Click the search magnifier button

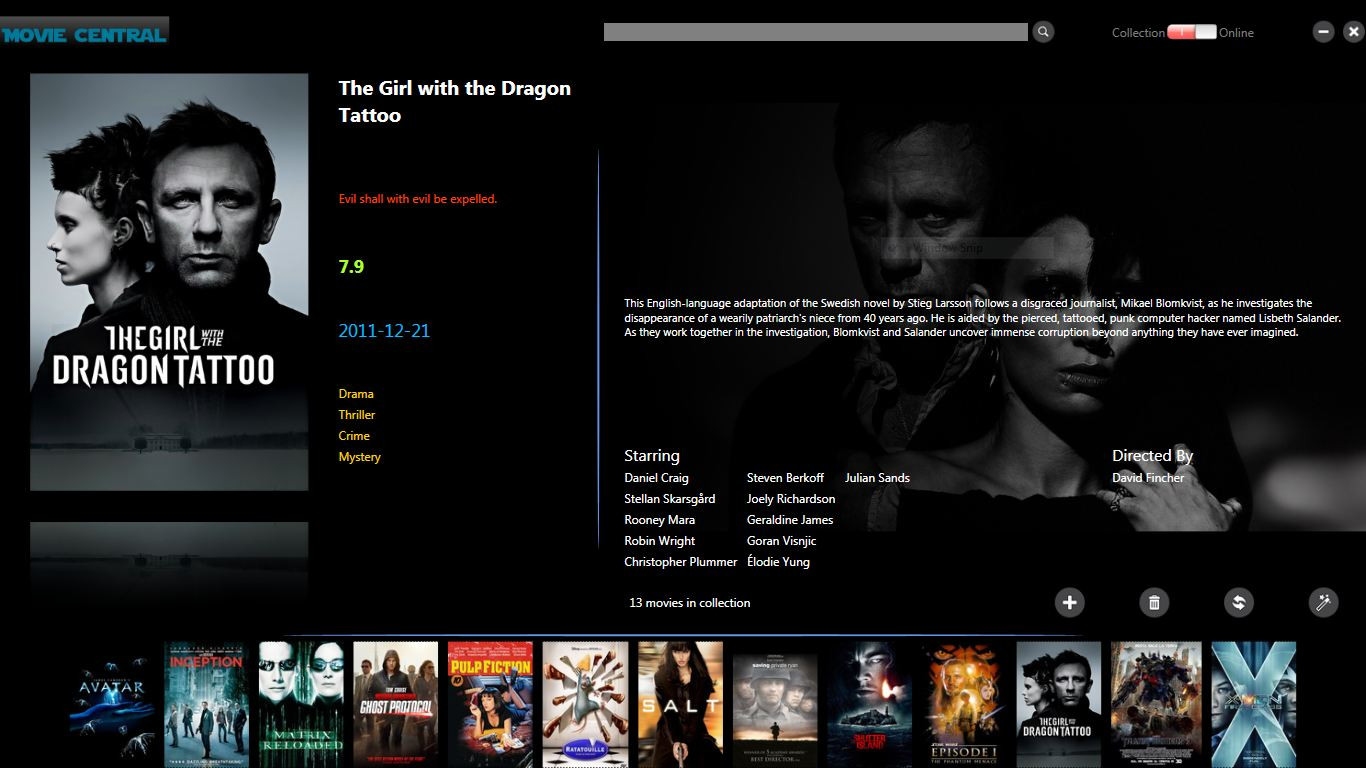pos(1043,32)
